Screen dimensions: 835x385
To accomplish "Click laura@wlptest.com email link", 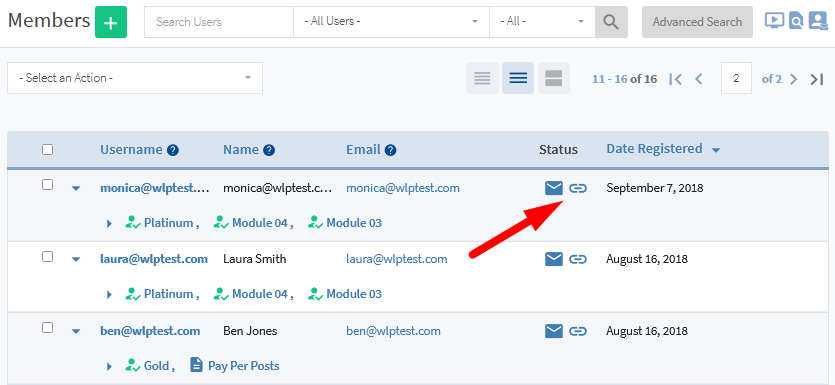I will point(397,259).
